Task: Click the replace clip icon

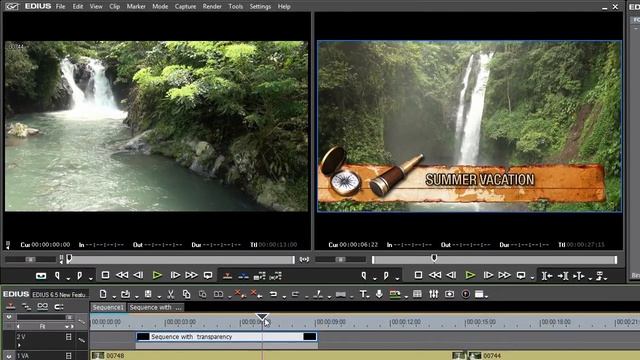Action: point(218,294)
